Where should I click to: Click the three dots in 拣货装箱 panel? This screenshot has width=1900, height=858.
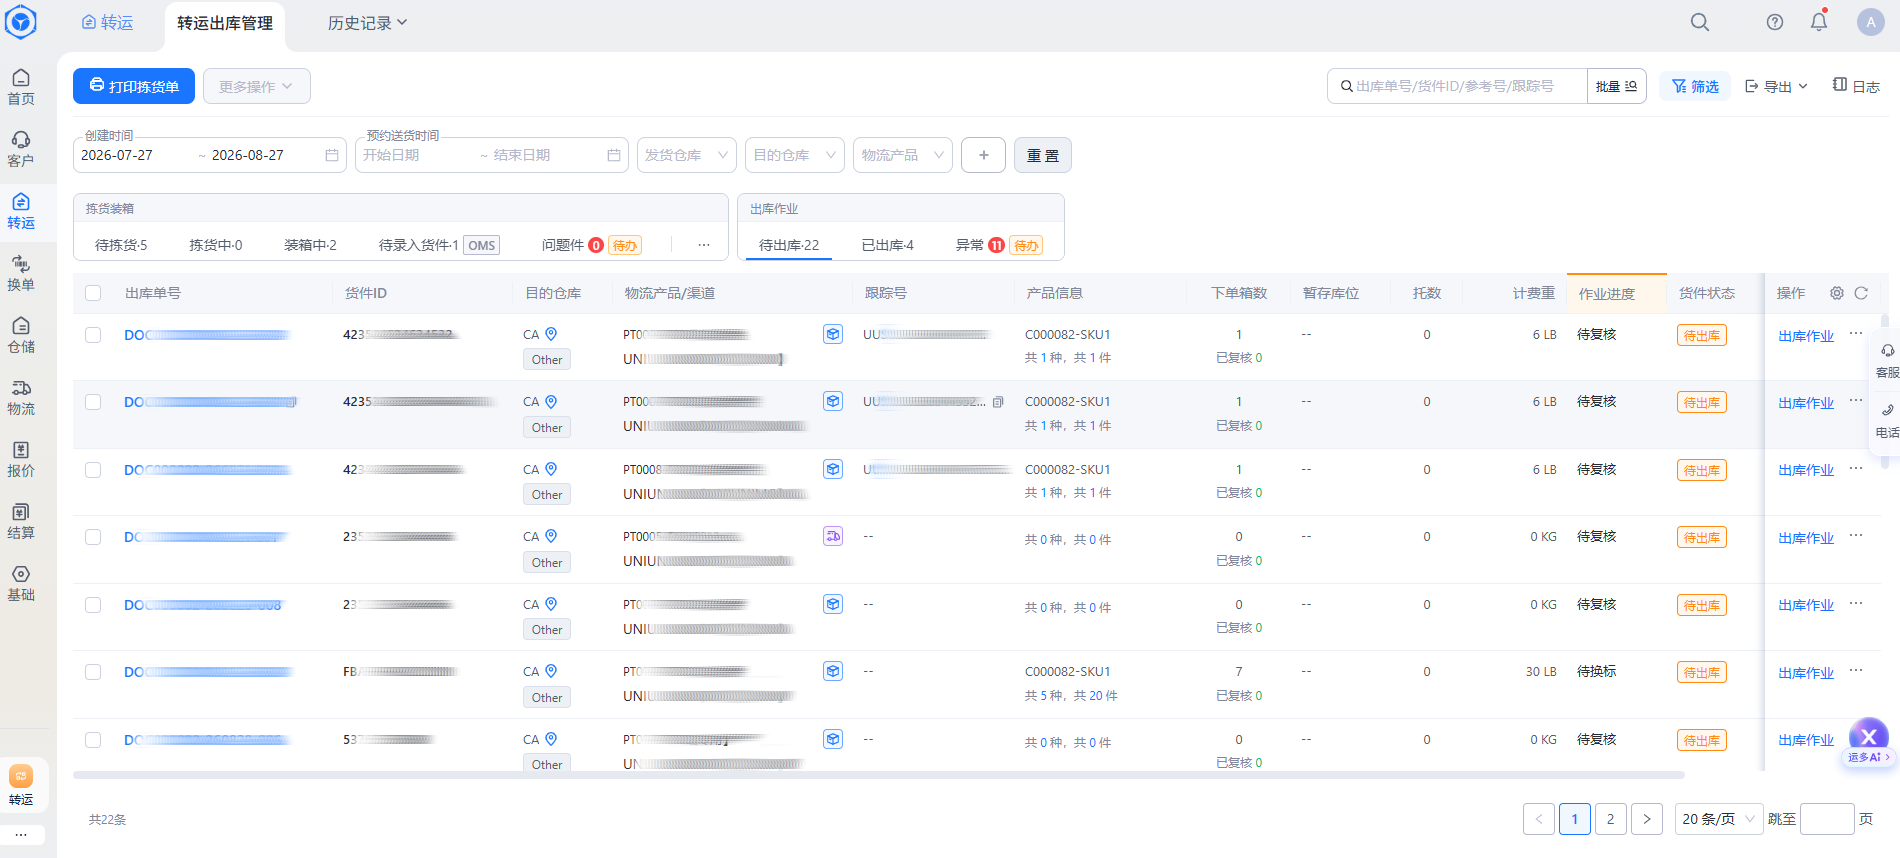pos(704,245)
